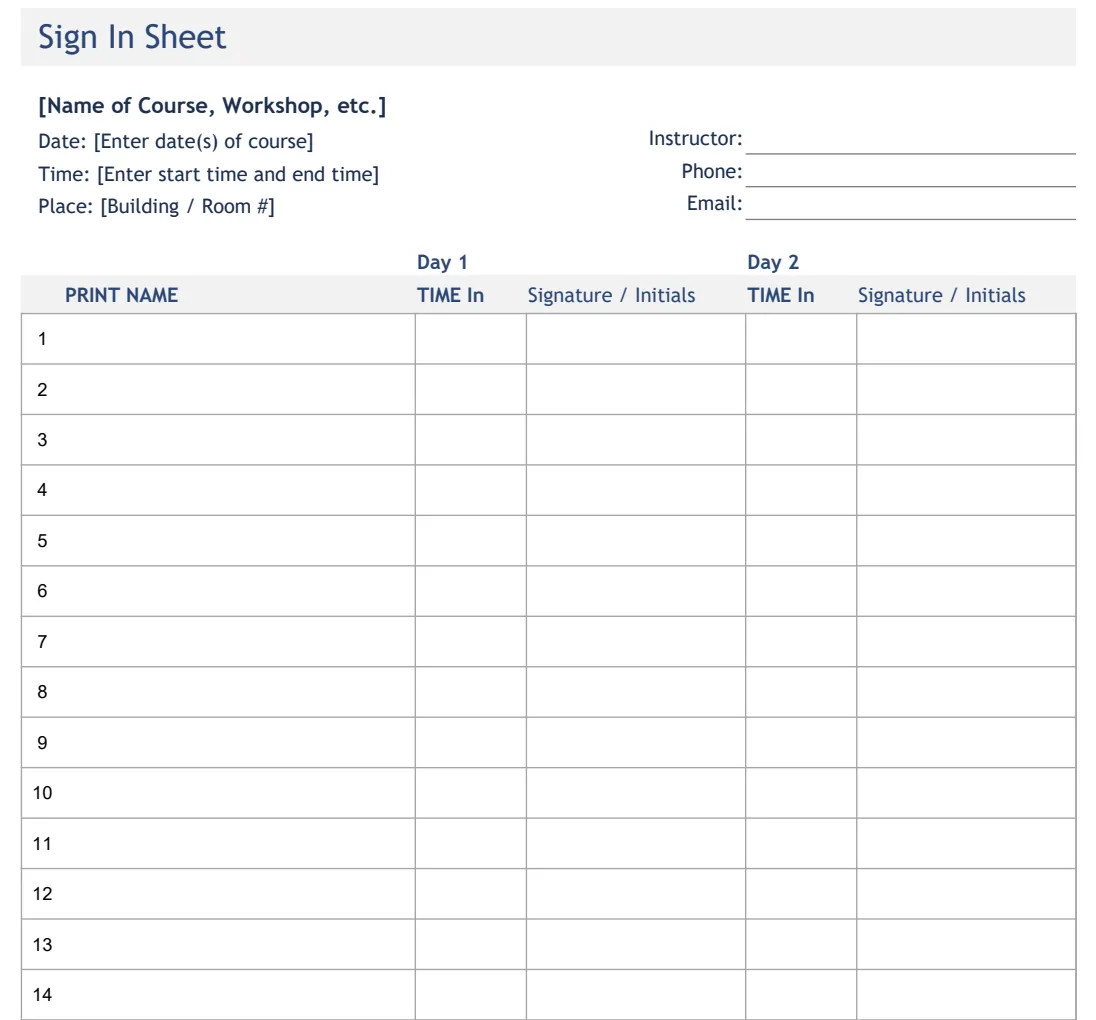
Task: Select the print name cell in row 3
Action: point(218,440)
